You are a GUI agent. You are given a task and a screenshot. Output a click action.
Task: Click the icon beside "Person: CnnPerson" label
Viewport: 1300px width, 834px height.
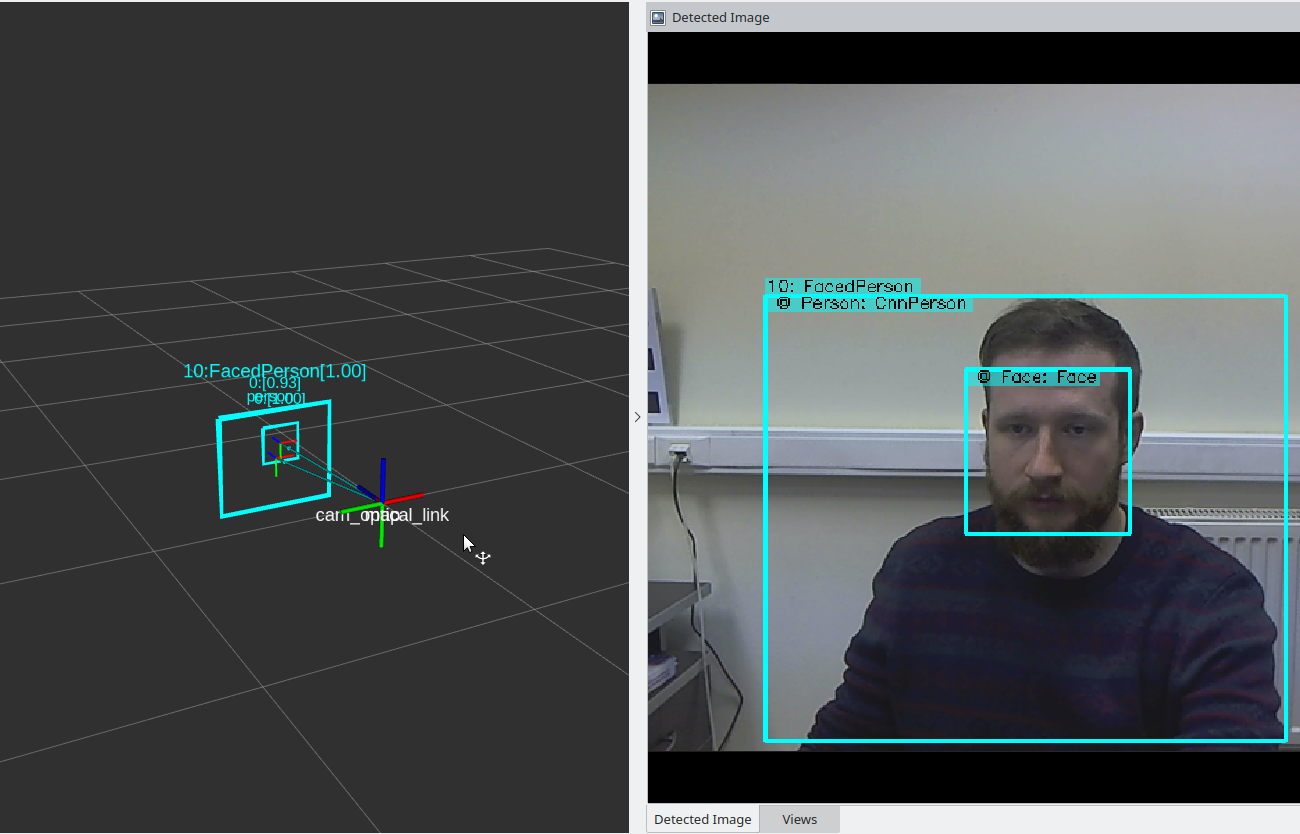784,303
